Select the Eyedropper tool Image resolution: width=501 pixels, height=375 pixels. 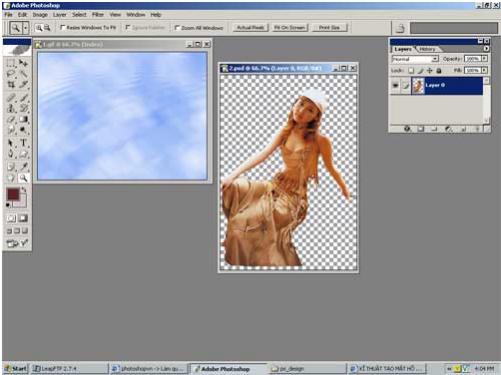click(23, 167)
